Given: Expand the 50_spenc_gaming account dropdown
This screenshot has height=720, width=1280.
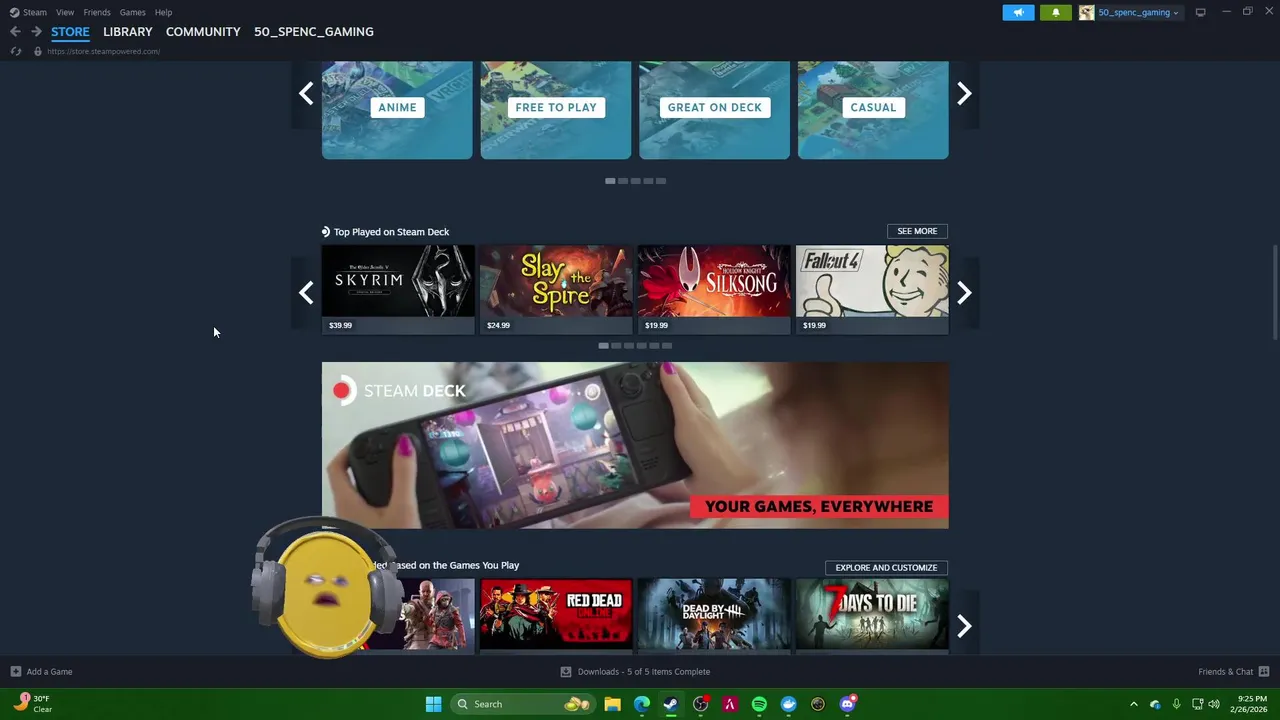Looking at the screenshot, I should coord(1138,12).
